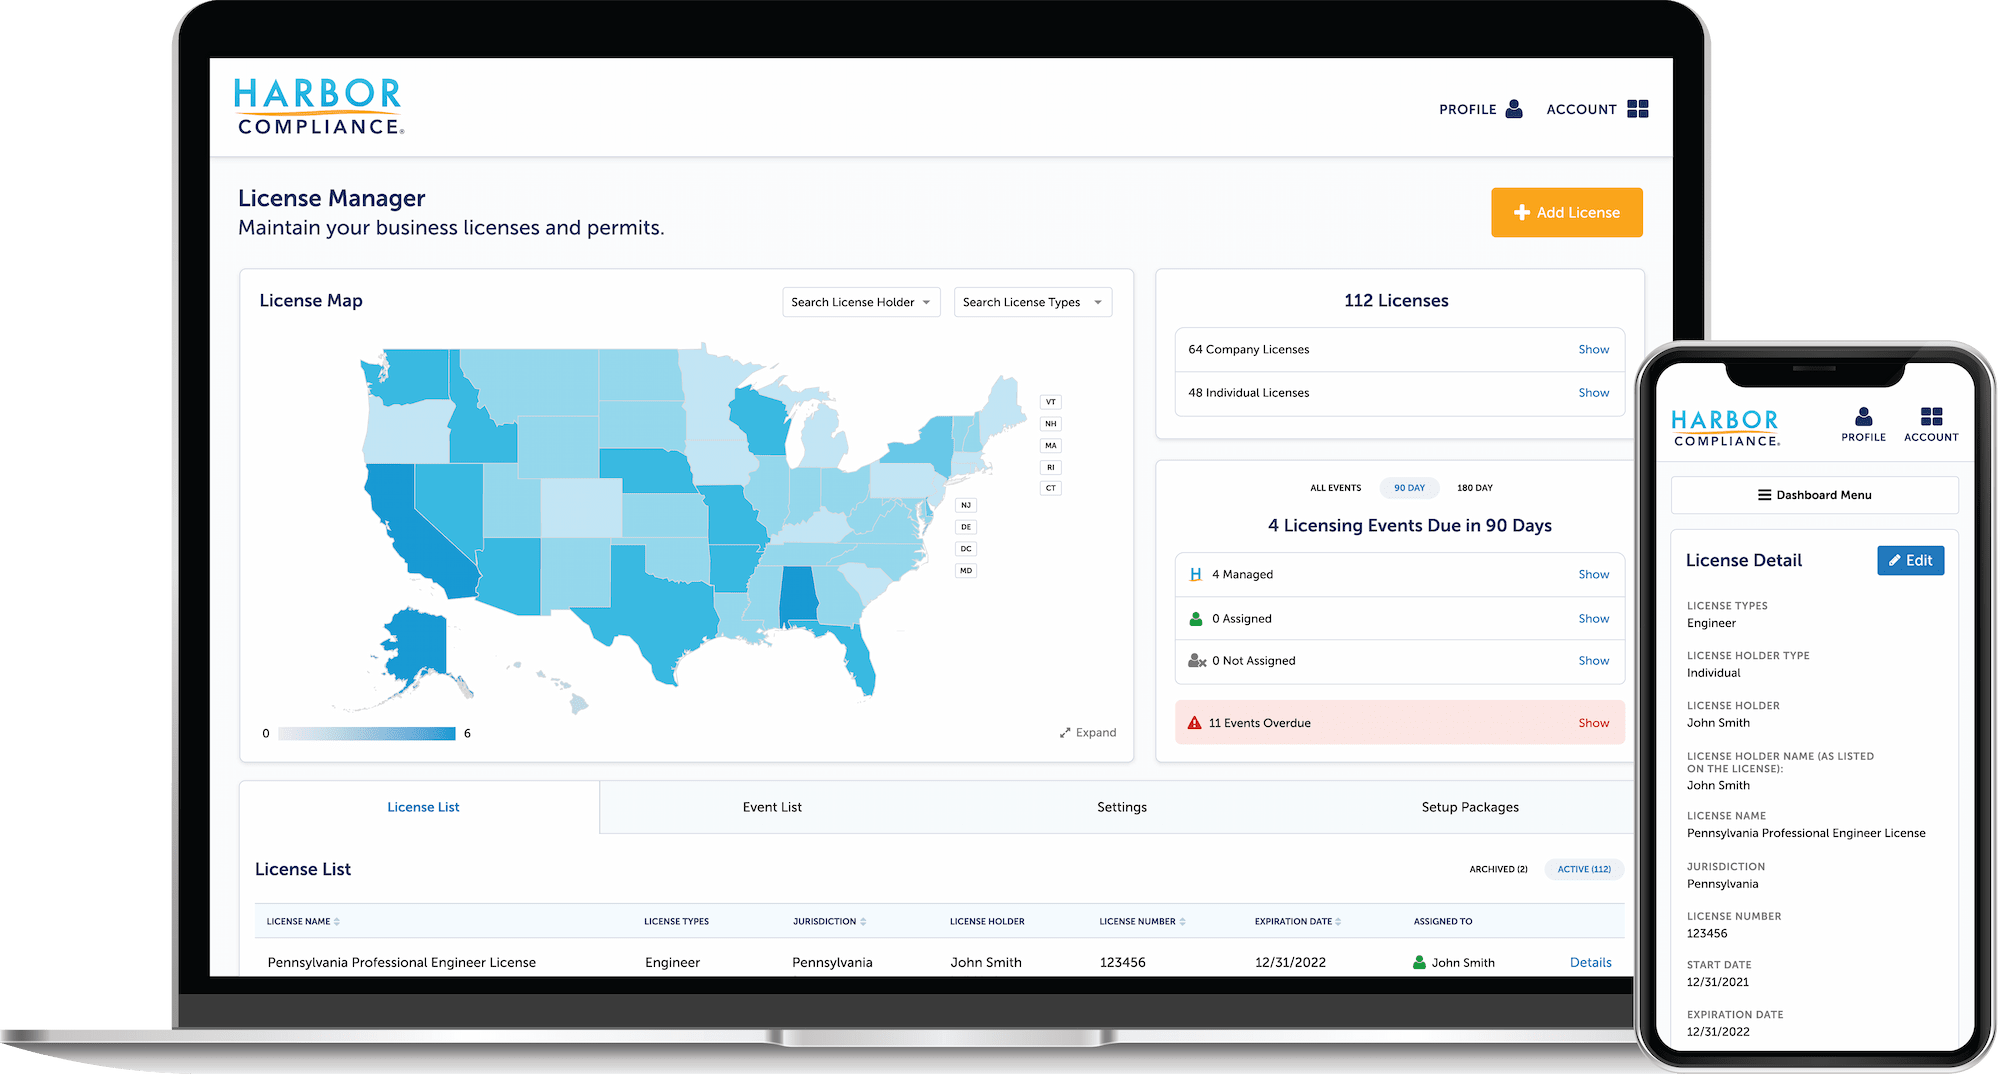Image resolution: width=2000 pixels, height=1074 pixels.
Task: Switch events view to 180 DAY
Action: [1474, 487]
